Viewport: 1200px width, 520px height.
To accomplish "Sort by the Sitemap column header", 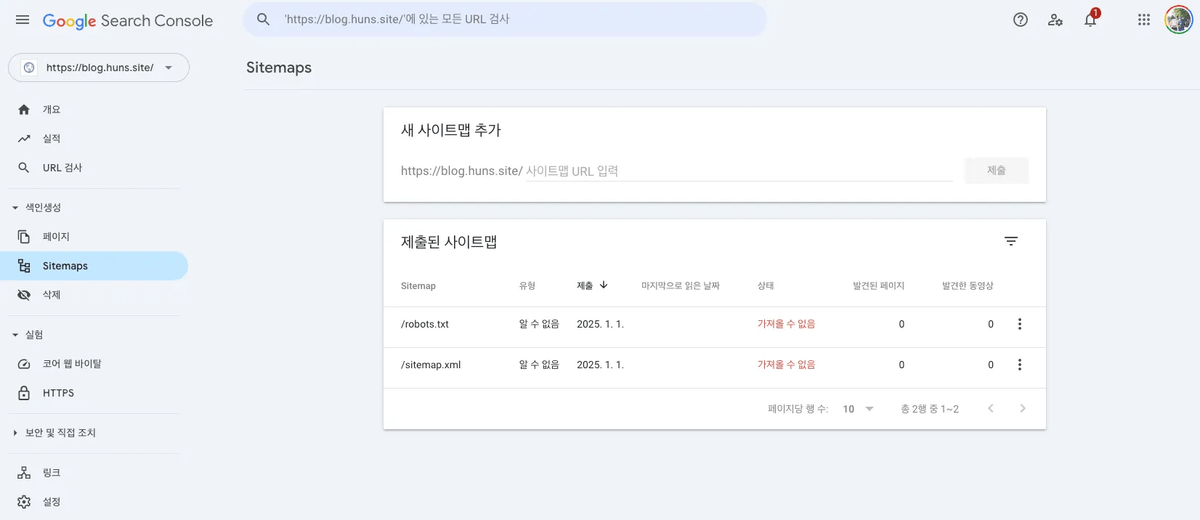I will [418, 286].
